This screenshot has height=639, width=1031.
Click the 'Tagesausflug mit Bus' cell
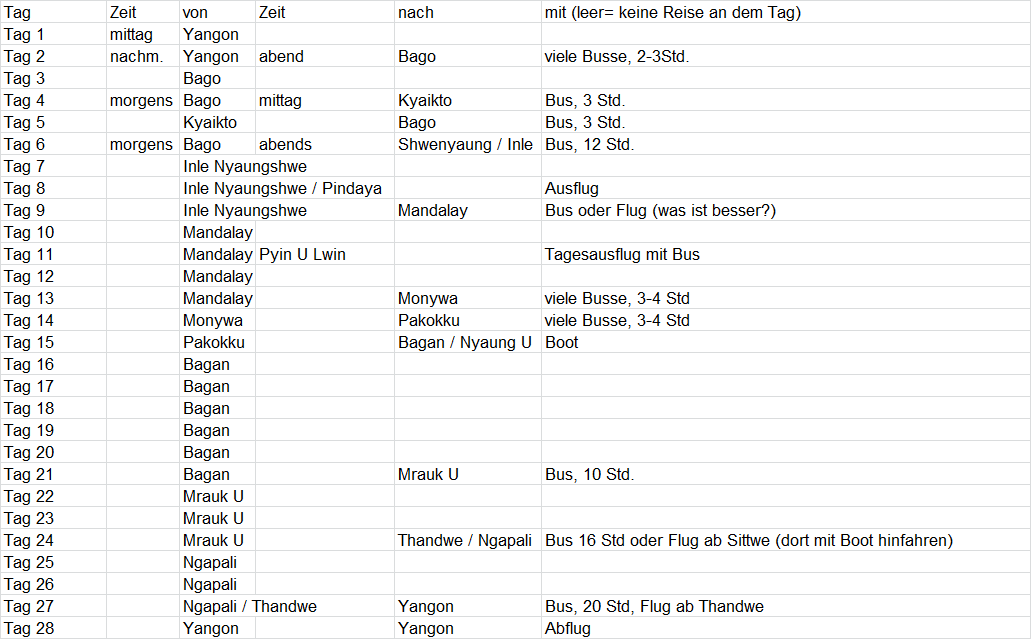[622, 255]
